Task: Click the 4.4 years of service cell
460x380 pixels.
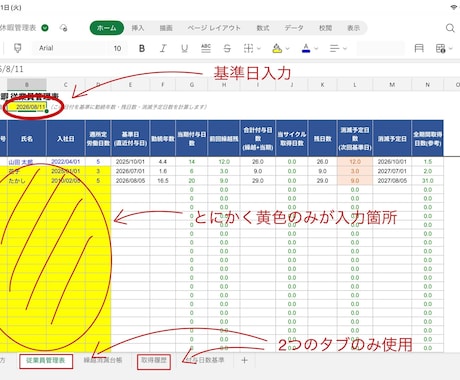Action: [x=163, y=162]
